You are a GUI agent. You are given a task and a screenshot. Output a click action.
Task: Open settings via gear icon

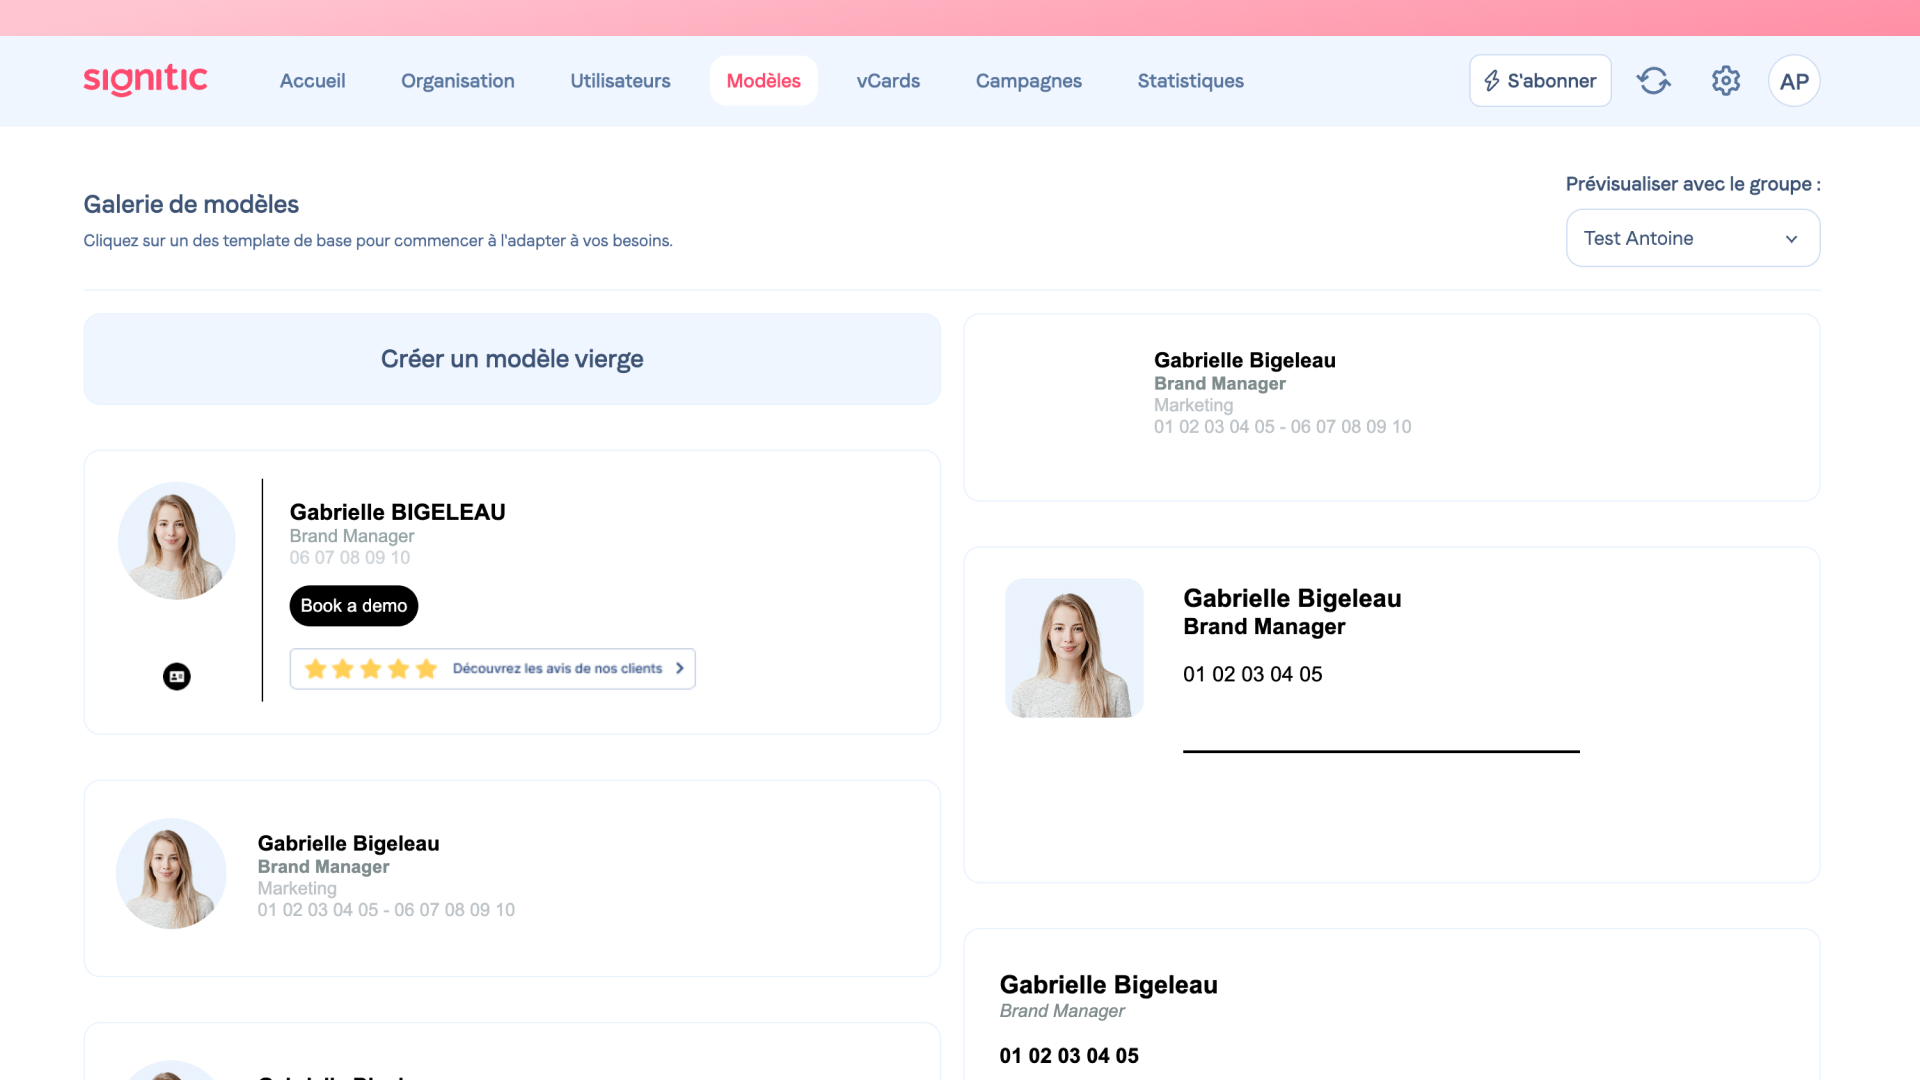[1725, 81]
